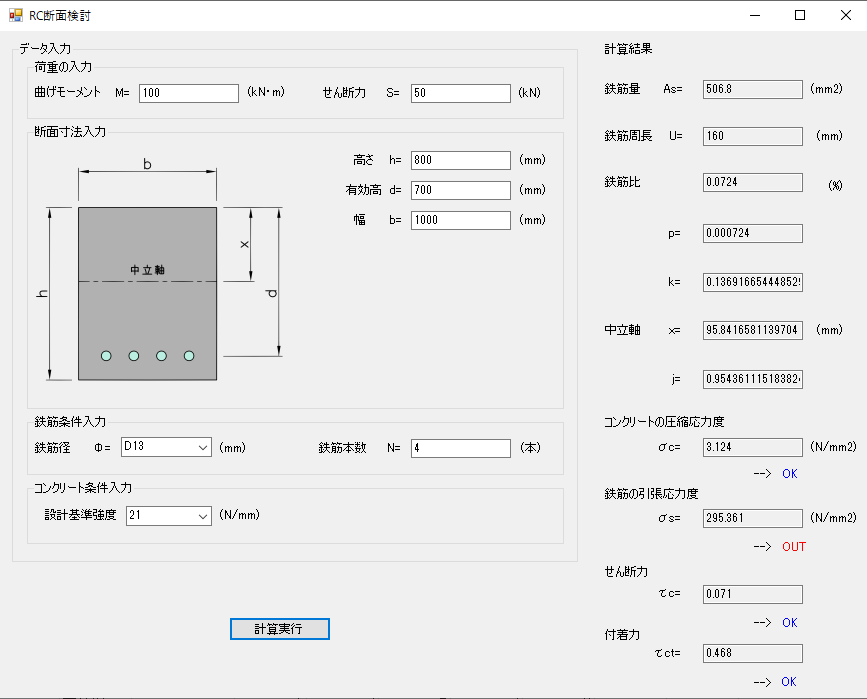Minimize the RC断面検討 window
This screenshot has height=699, width=867.
tap(755, 15)
